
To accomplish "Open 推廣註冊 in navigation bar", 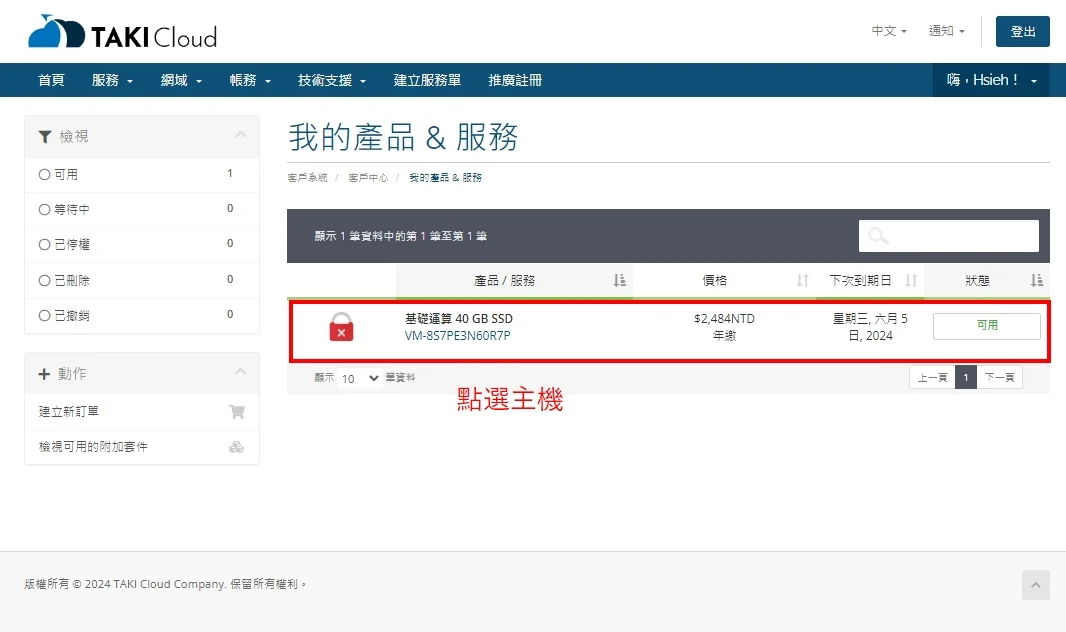I will (515, 80).
